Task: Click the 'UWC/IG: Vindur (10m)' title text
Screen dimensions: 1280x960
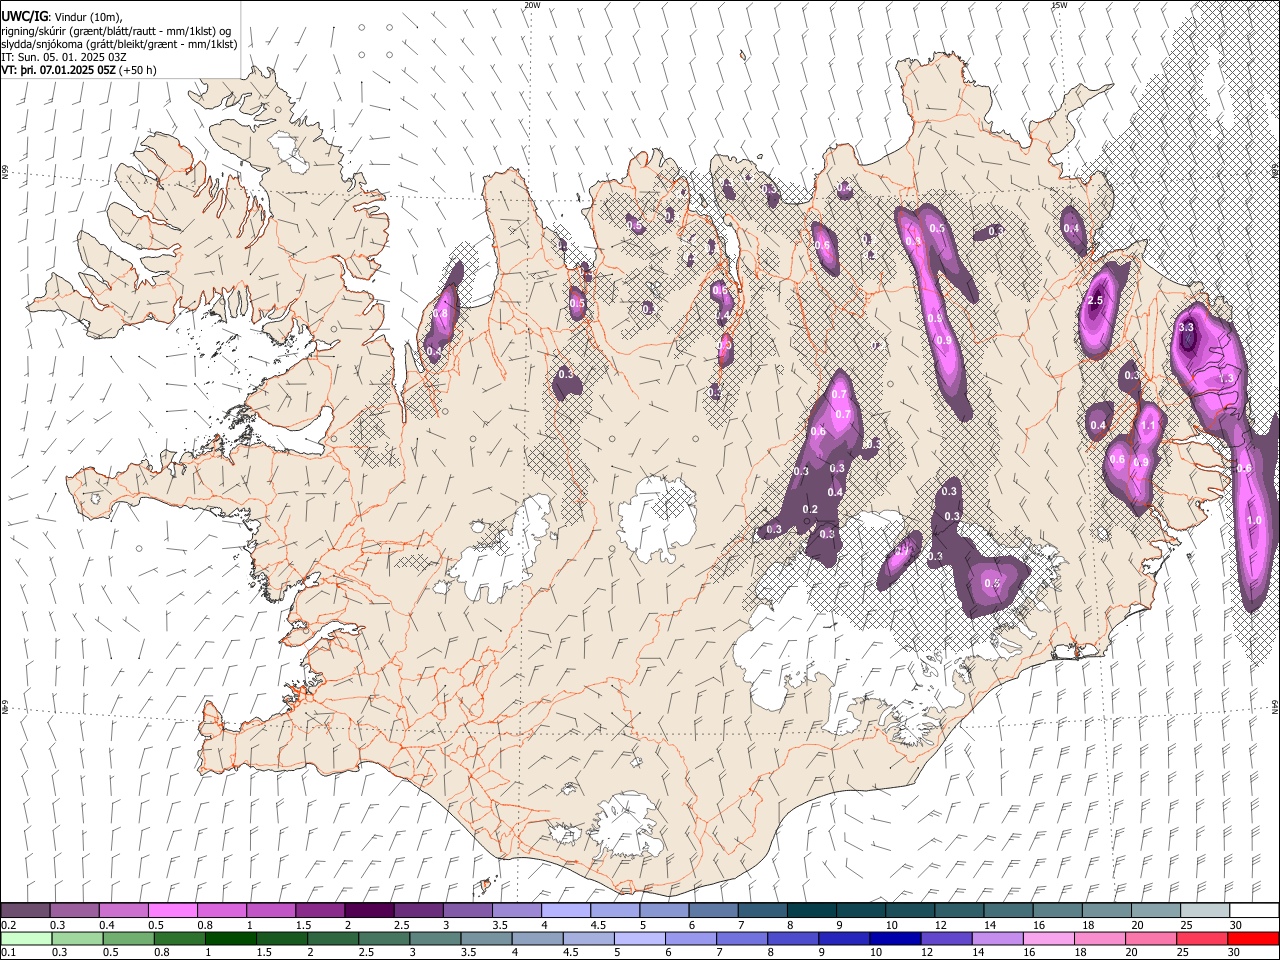Action: point(61,17)
